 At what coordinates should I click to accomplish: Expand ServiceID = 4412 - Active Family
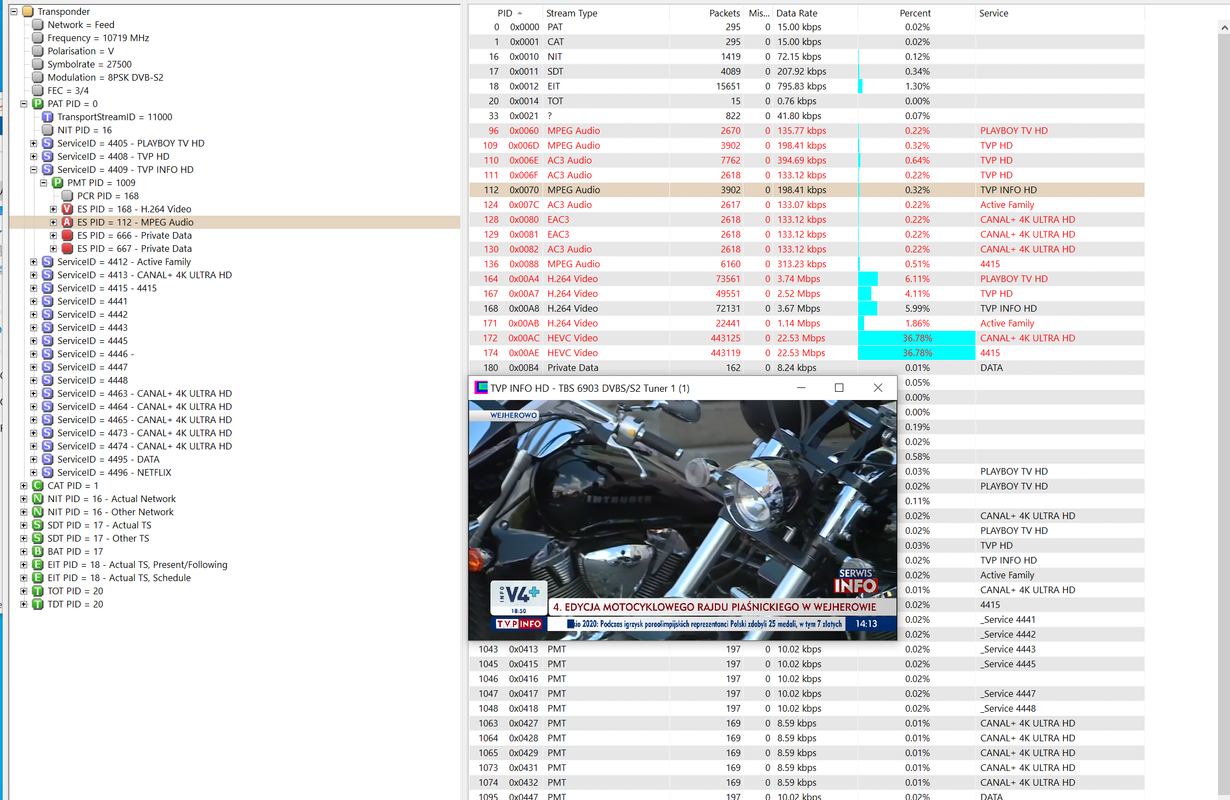[33, 262]
